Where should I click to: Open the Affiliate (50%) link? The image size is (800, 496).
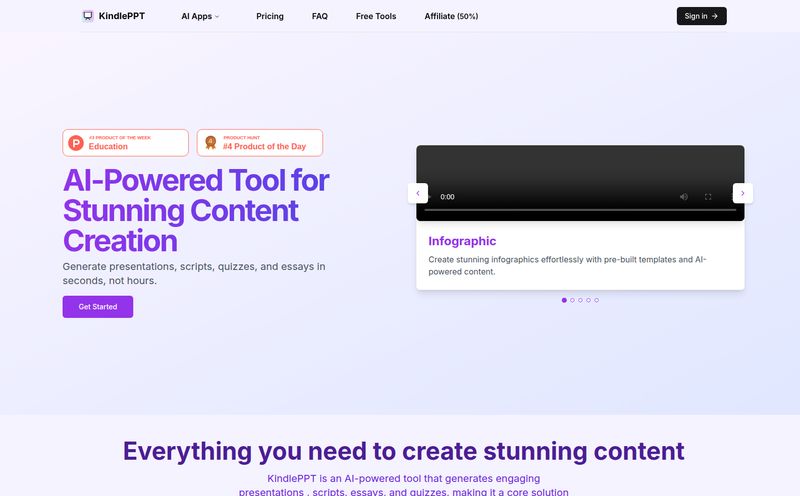pos(451,16)
